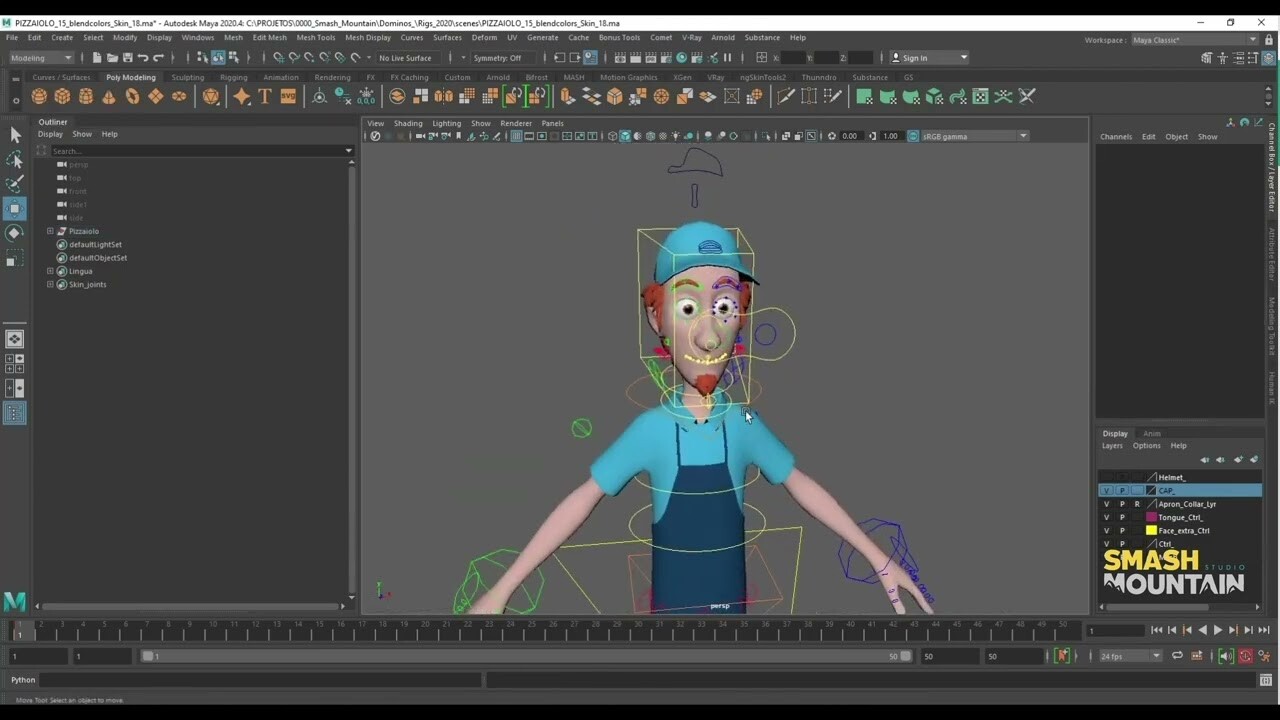Open the Layers menu in the Display panel

[x=1112, y=445]
